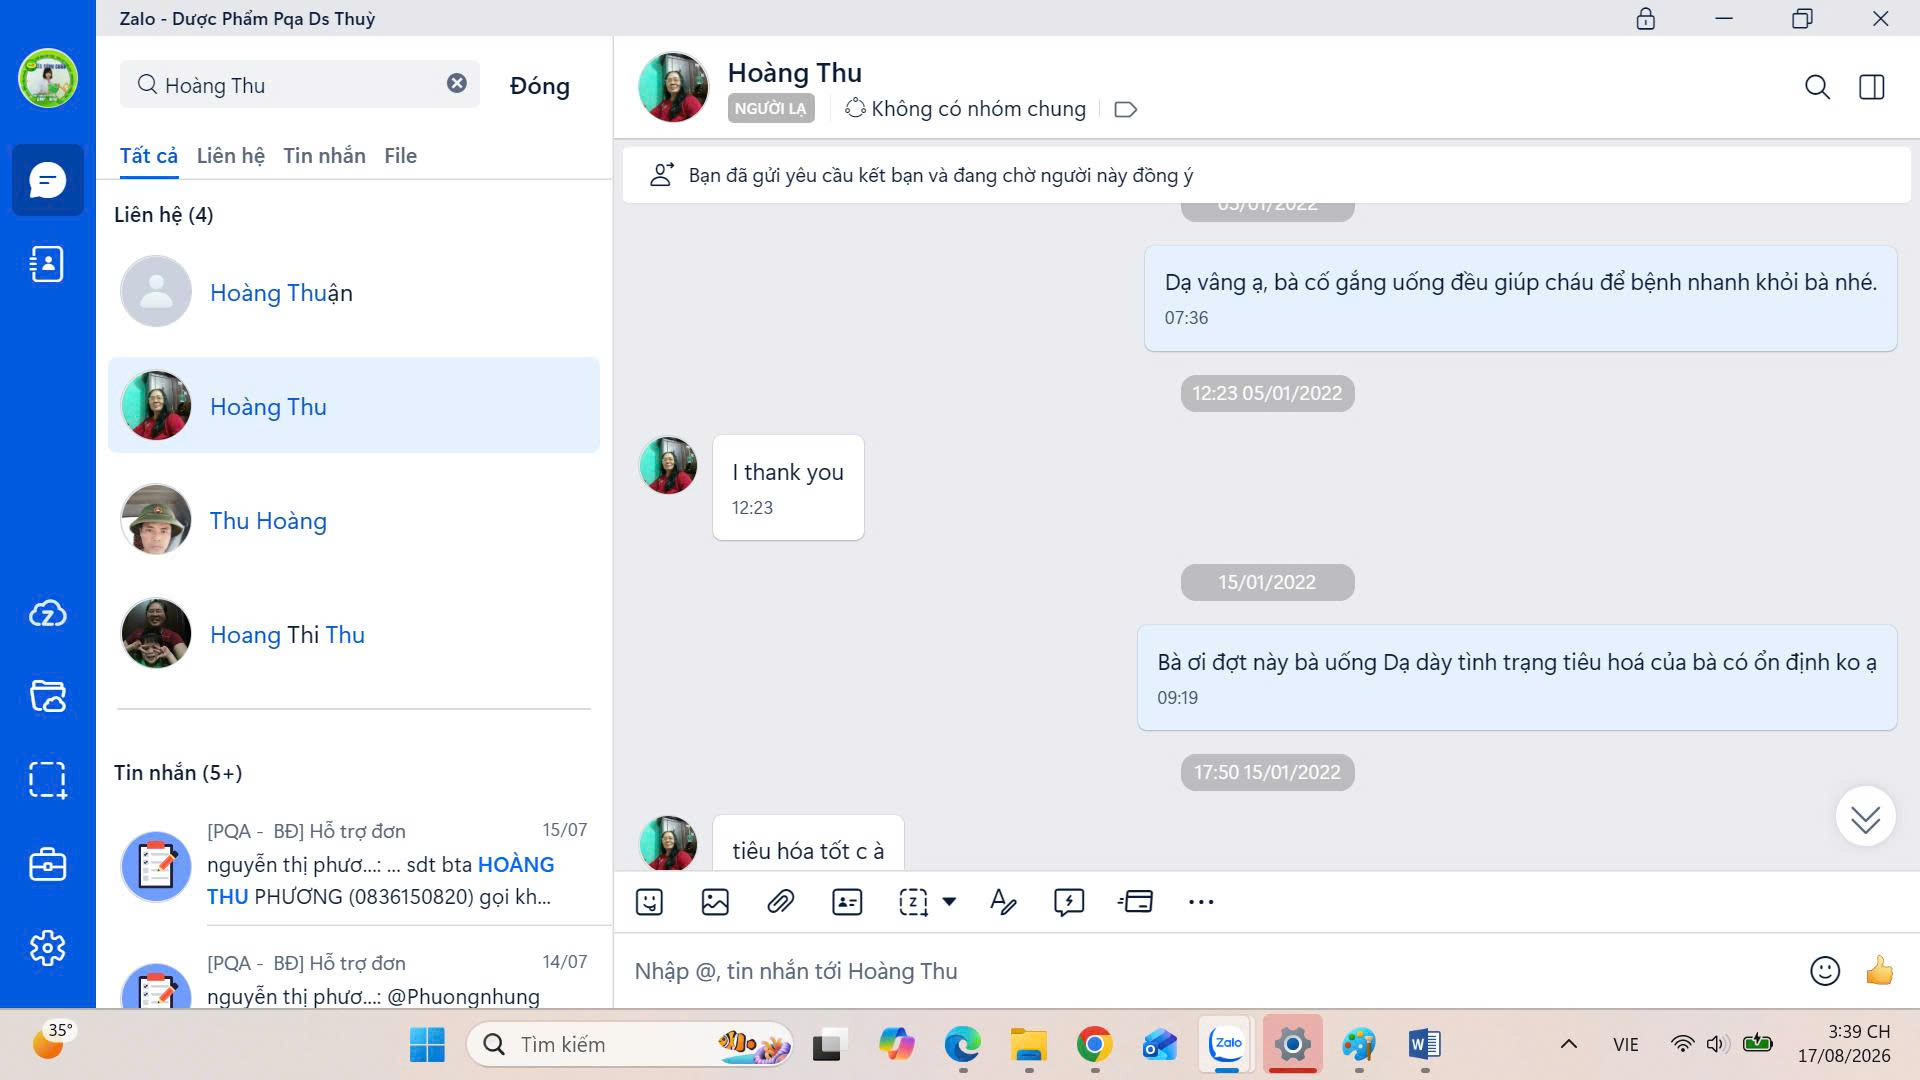1920x1080 pixels.
Task: Switch to the Tin nhắn tab
Action: point(324,156)
